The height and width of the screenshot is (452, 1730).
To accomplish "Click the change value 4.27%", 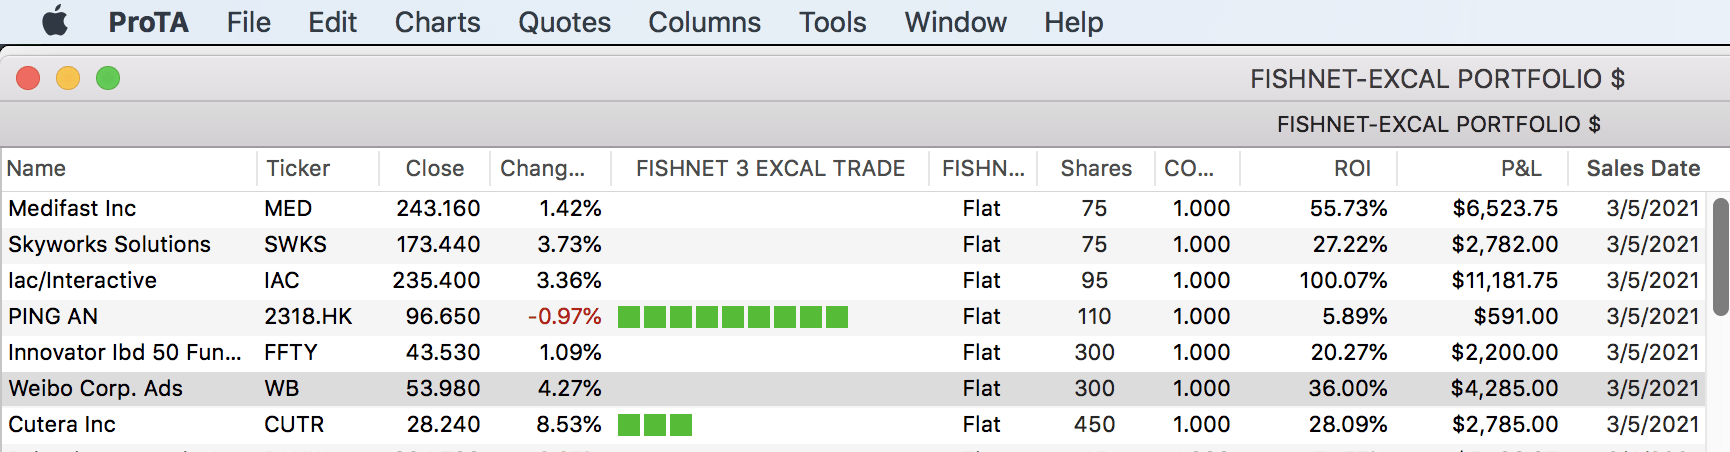I will coord(569,388).
